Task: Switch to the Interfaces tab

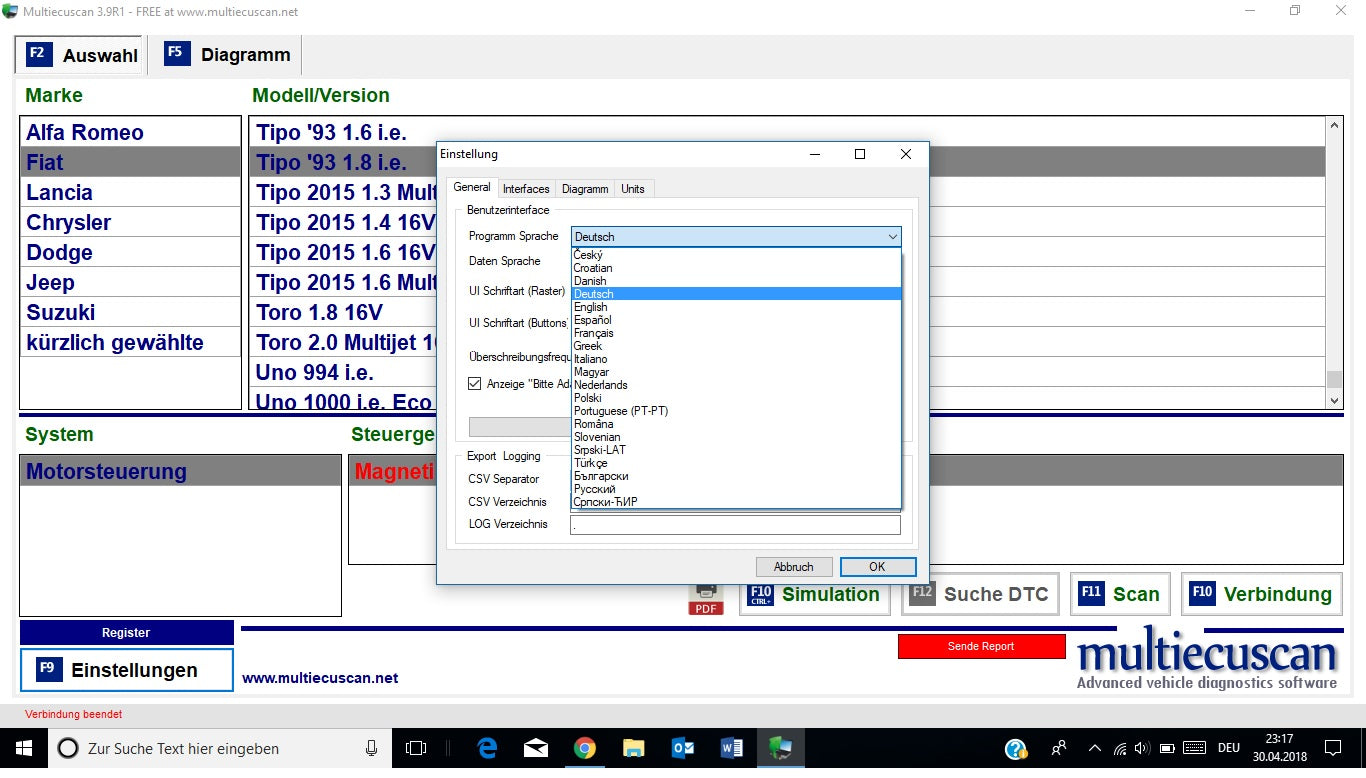Action: coord(526,189)
